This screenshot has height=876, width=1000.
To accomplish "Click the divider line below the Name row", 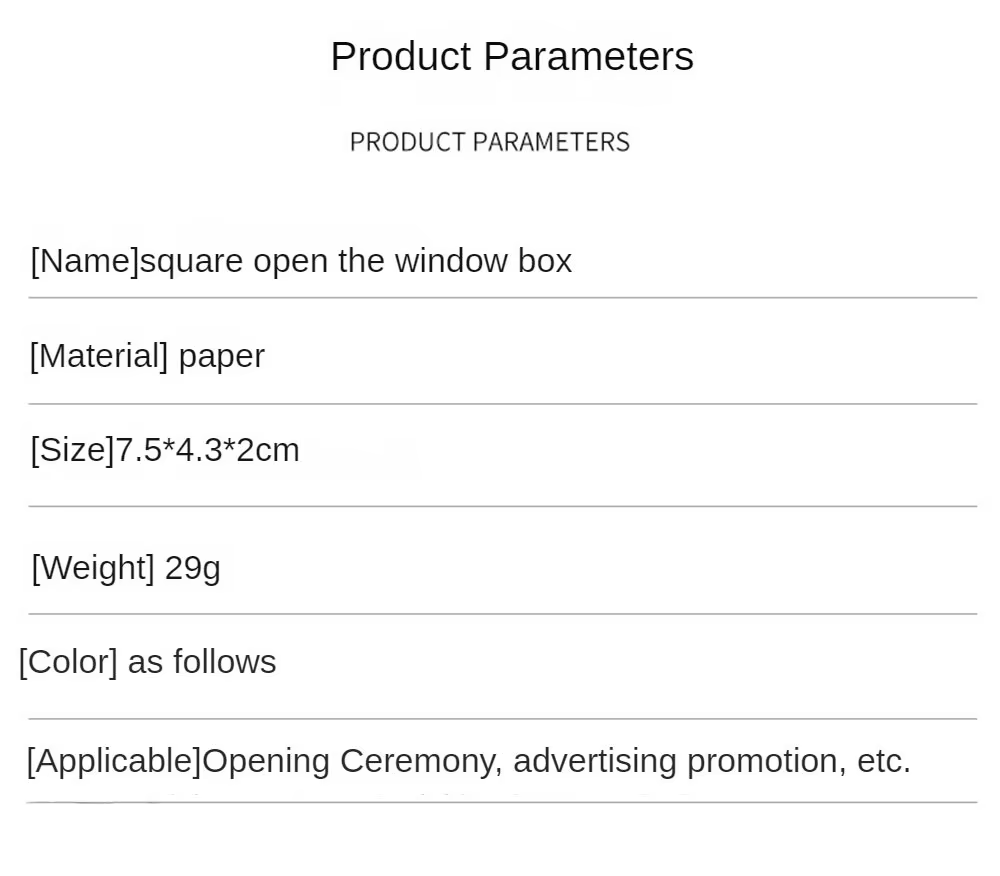I will [x=502, y=298].
